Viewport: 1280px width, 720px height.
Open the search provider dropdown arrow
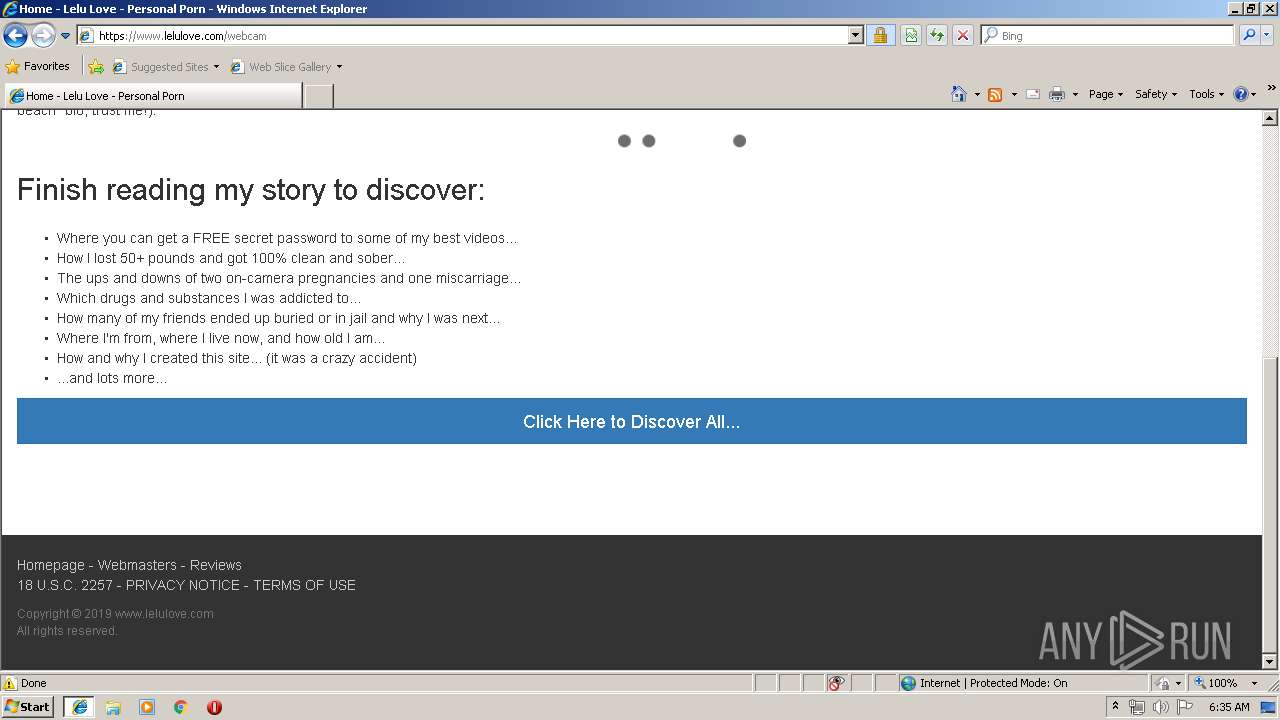(1267, 35)
